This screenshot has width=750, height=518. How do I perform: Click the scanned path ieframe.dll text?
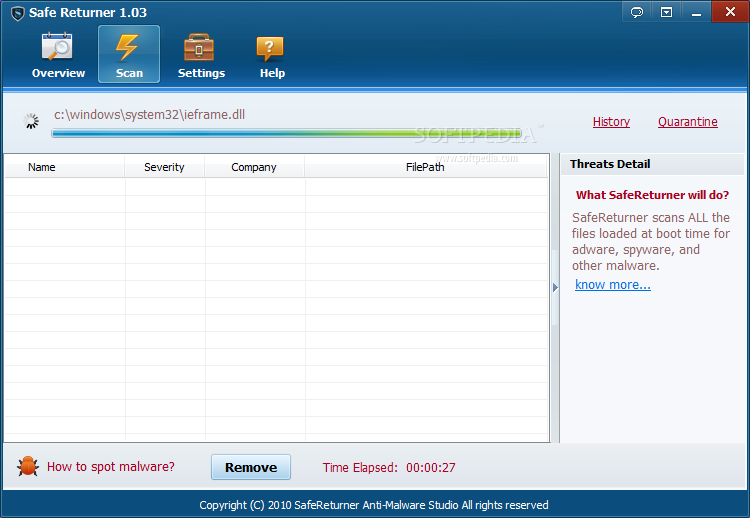(149, 115)
